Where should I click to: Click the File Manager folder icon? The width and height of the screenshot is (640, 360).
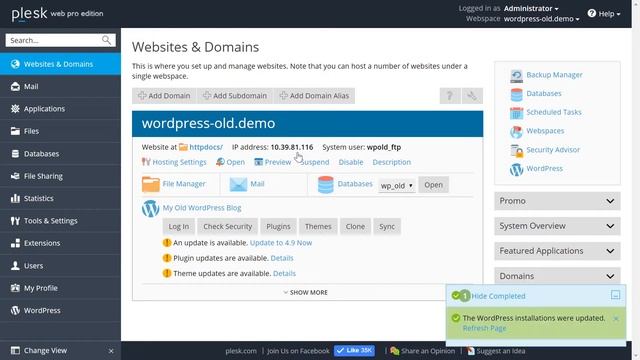coord(151,184)
